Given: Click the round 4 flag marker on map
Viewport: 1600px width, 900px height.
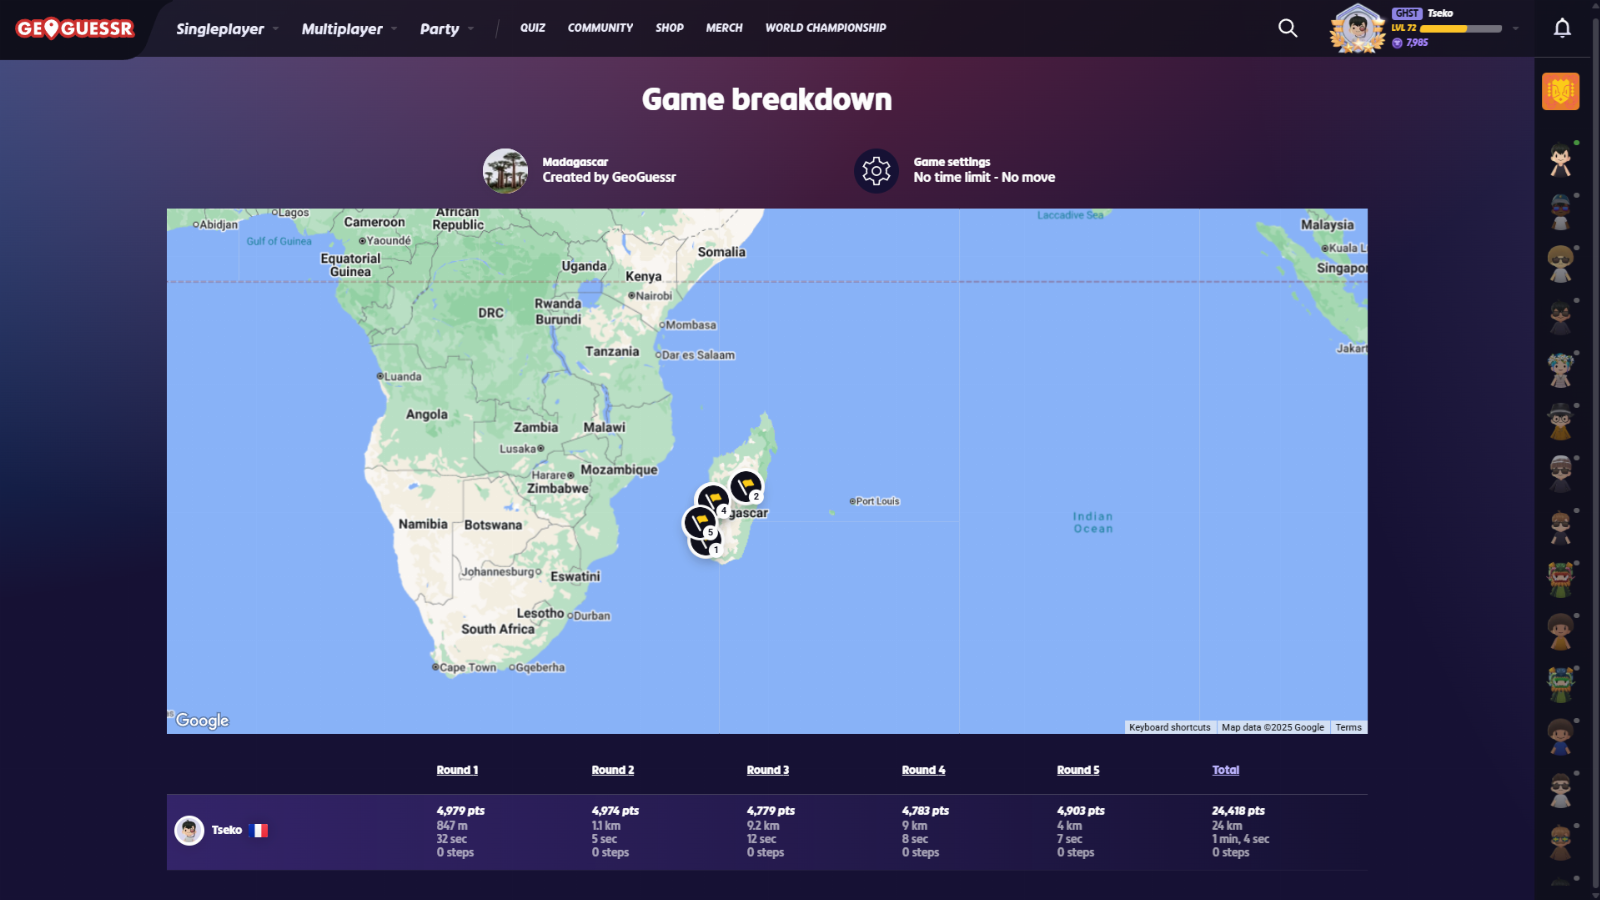Looking at the screenshot, I should (x=712, y=499).
